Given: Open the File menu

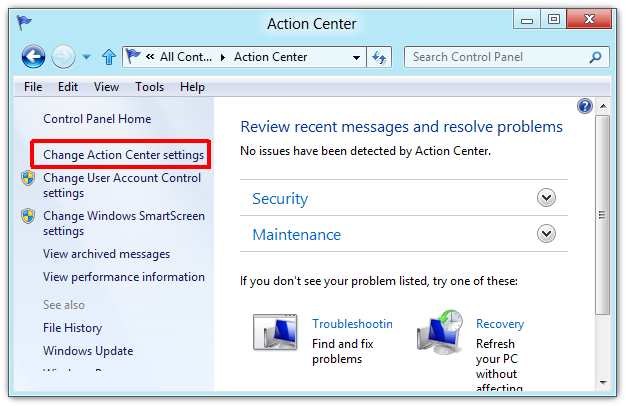Looking at the screenshot, I should coord(33,87).
